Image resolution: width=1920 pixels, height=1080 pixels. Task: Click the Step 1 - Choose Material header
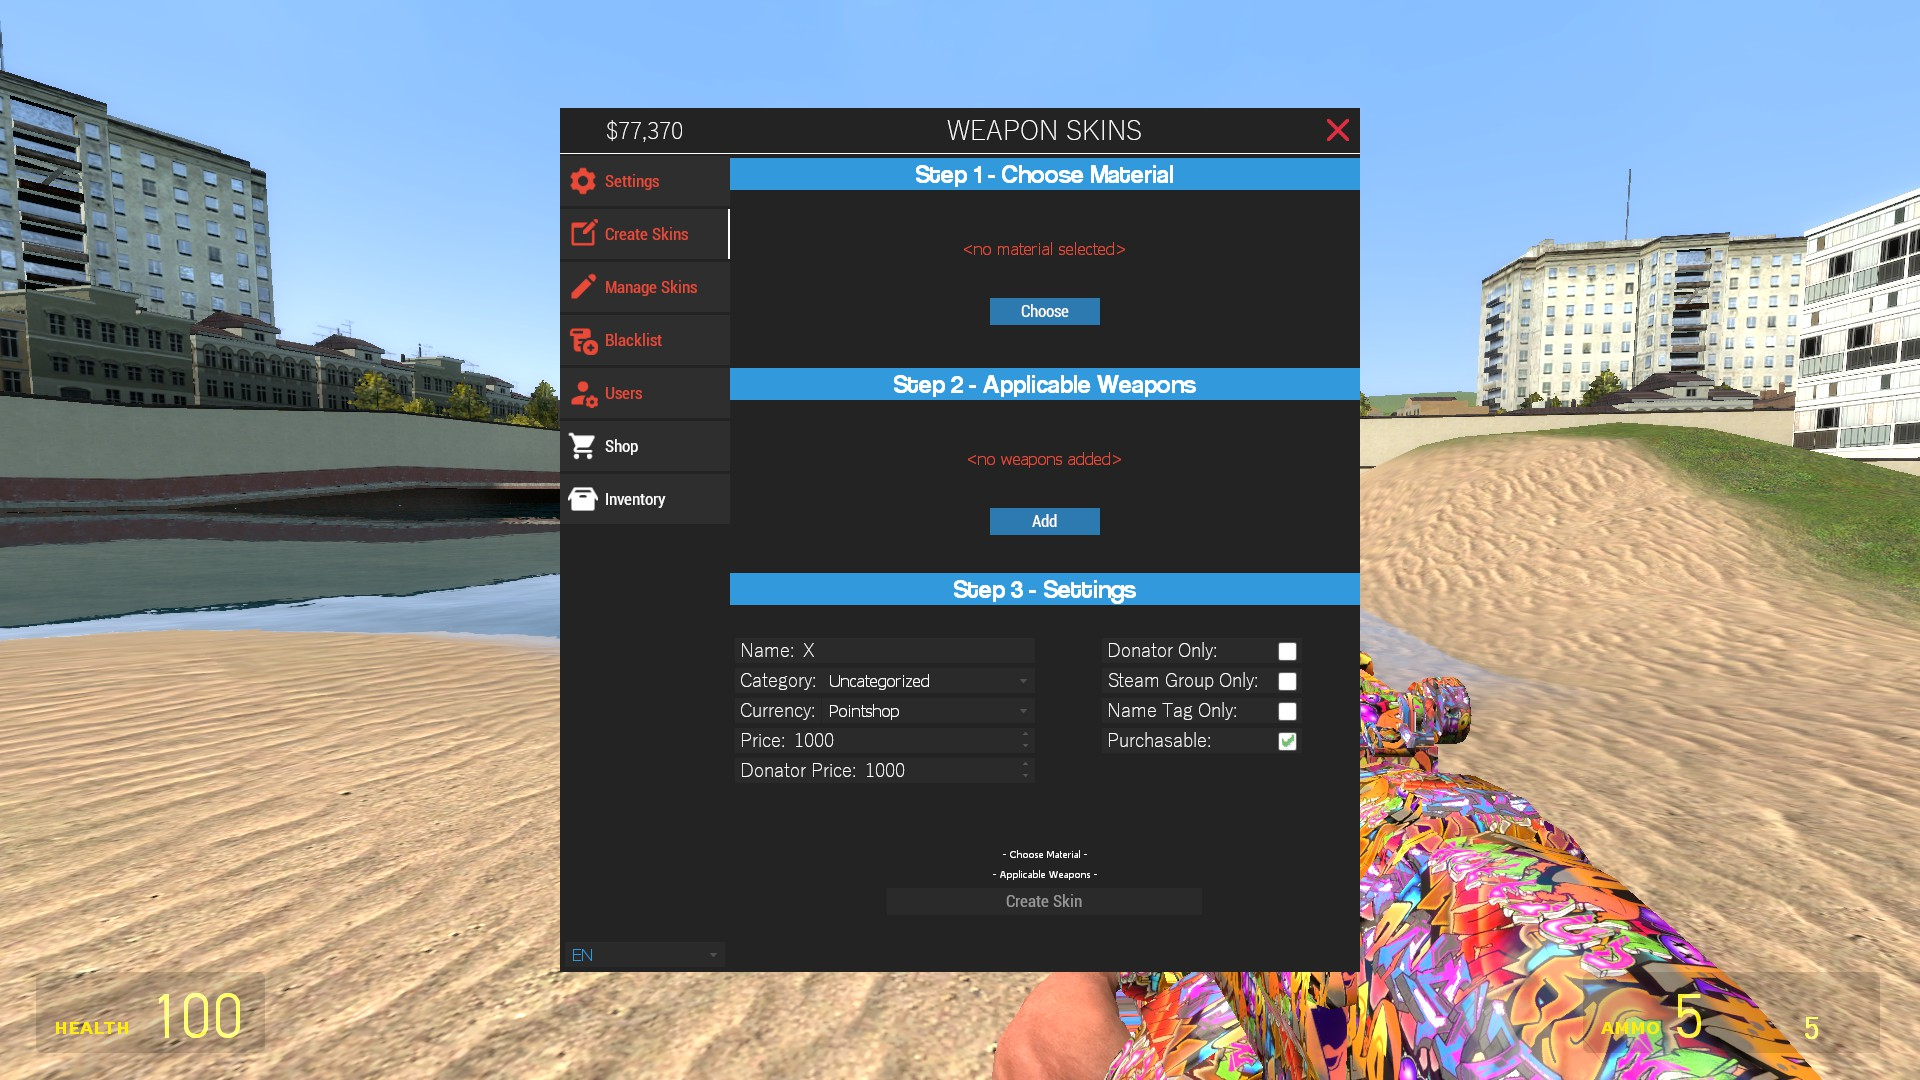1044,175
